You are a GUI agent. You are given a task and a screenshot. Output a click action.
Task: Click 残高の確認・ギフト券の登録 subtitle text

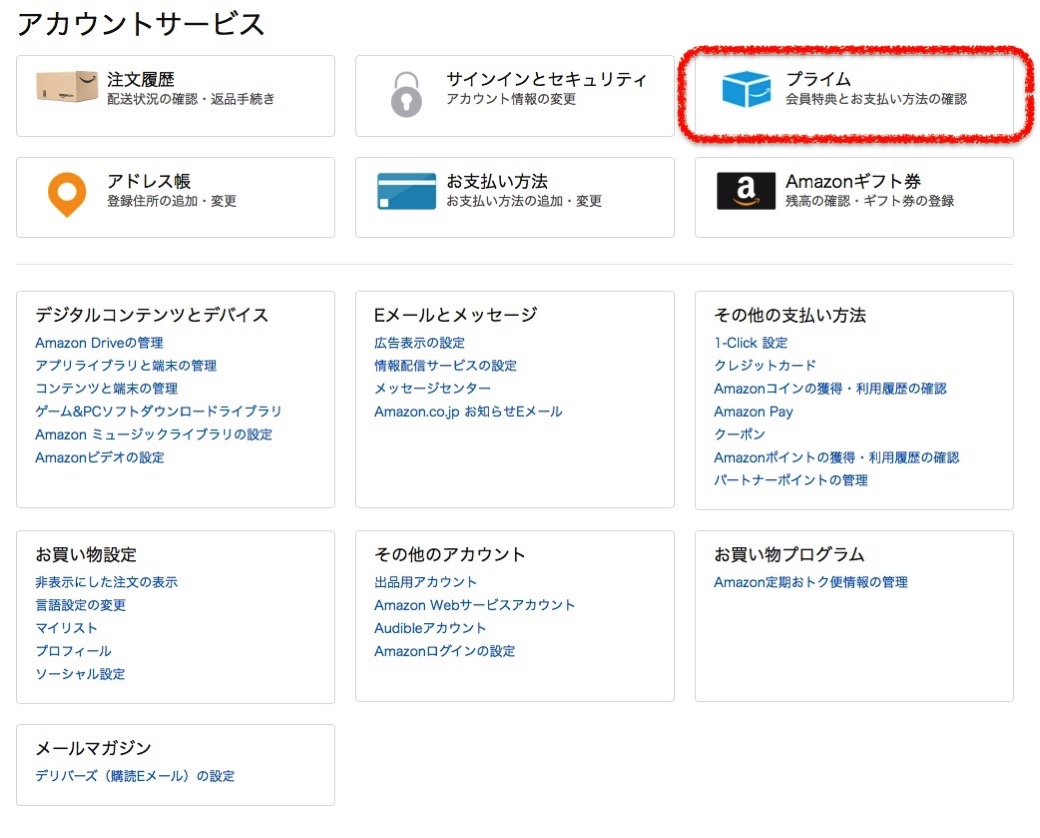[870, 201]
